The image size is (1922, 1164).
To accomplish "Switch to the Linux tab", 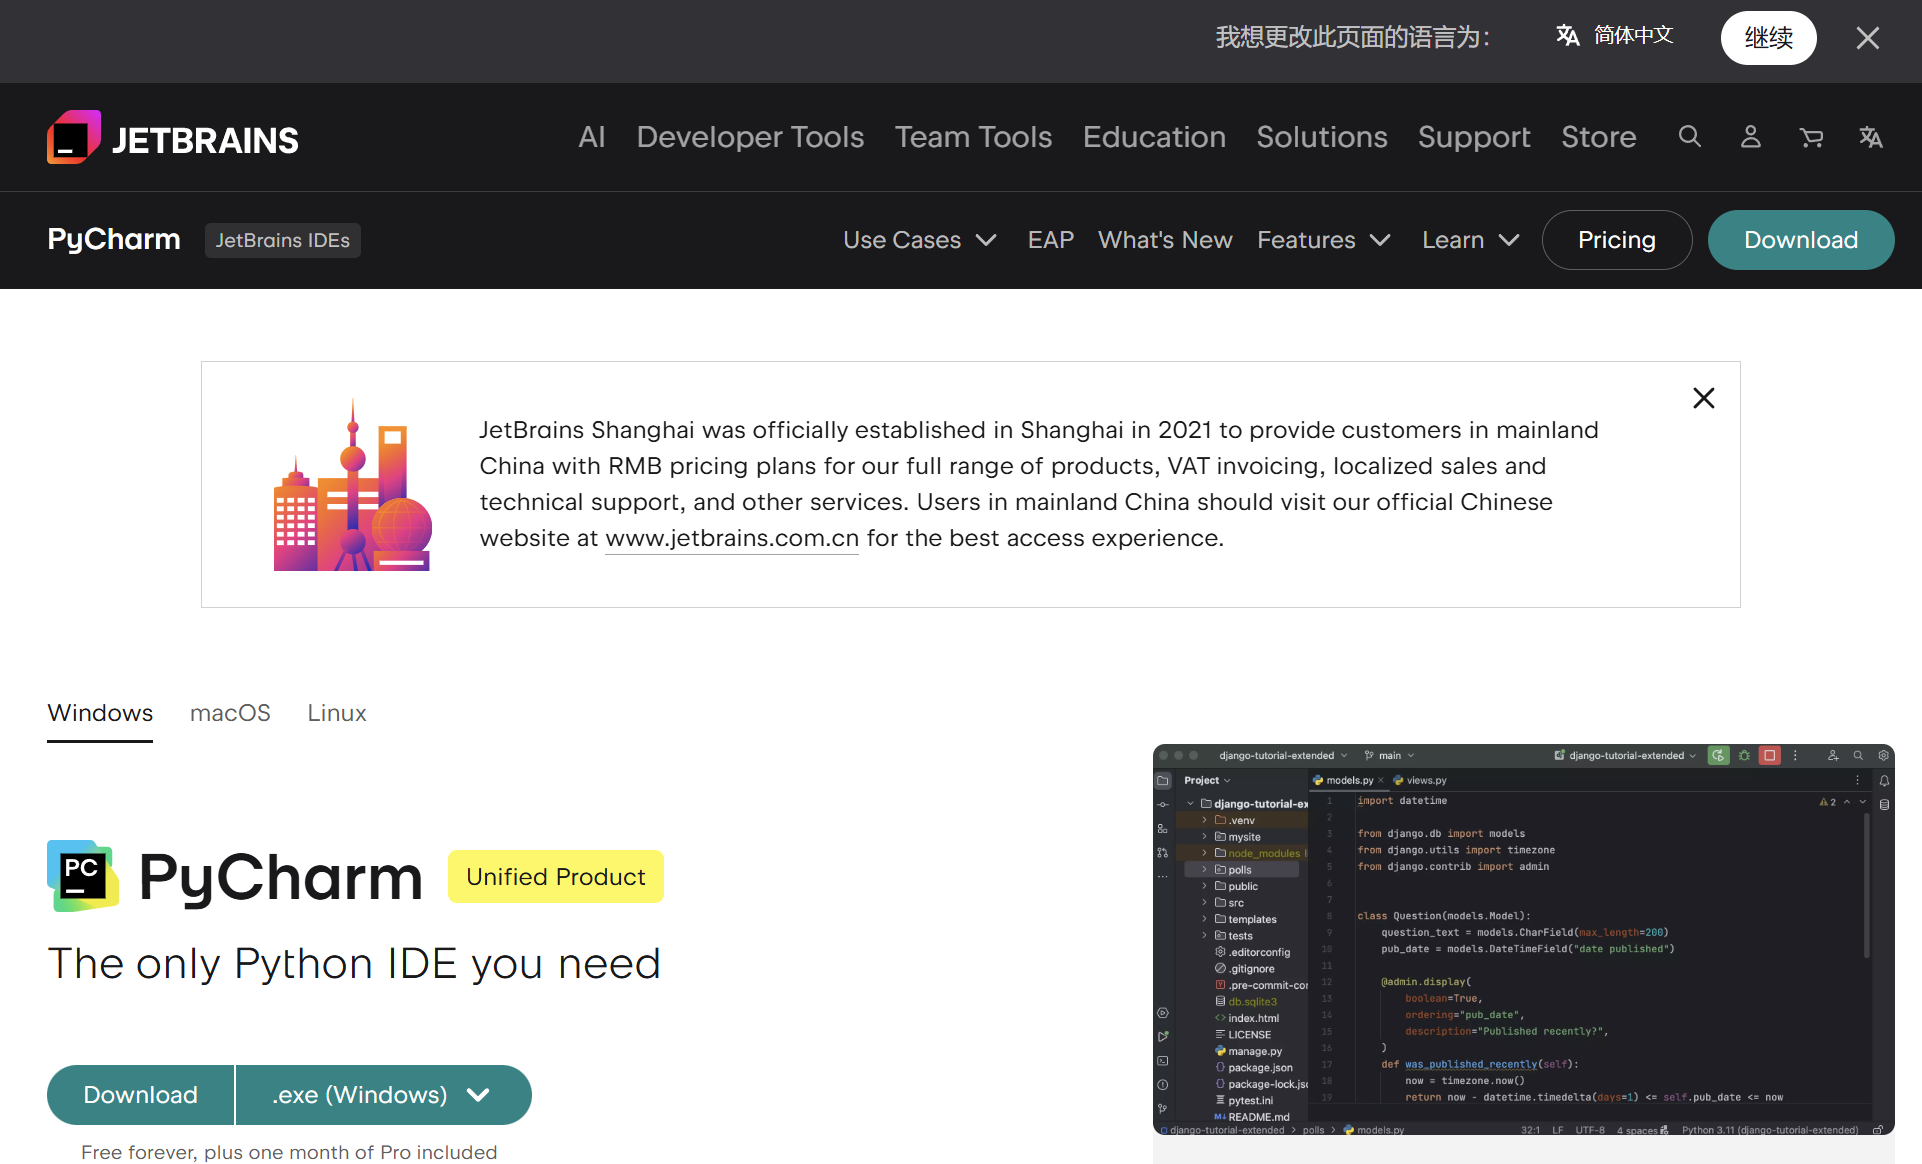I will pos(337,713).
